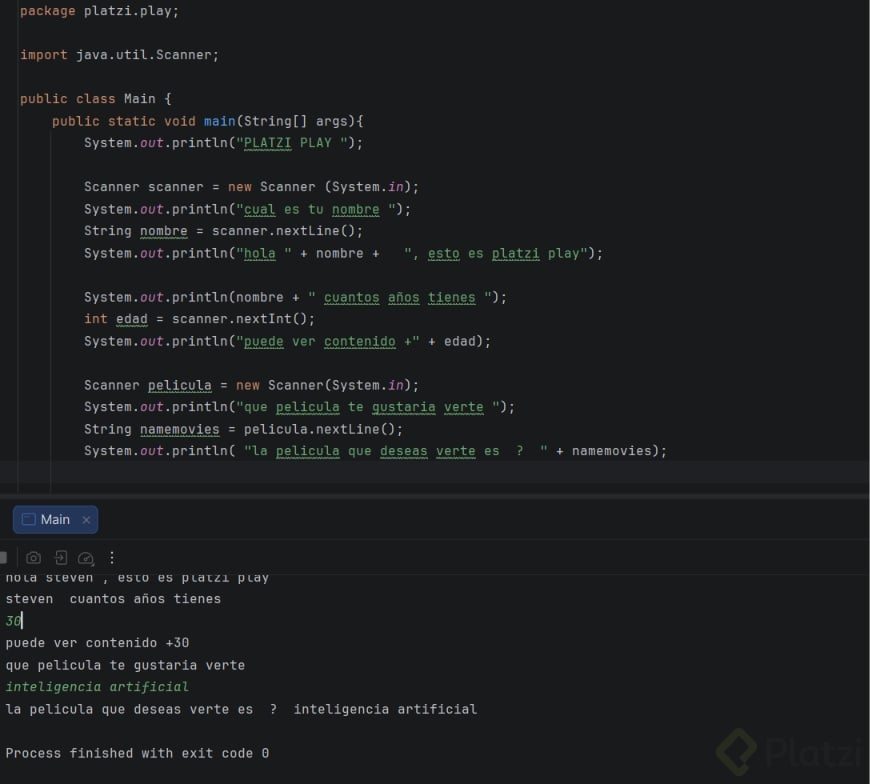Click the println "puede ver contenido +" code line
870x784 pixels.
pyautogui.click(x=287, y=341)
